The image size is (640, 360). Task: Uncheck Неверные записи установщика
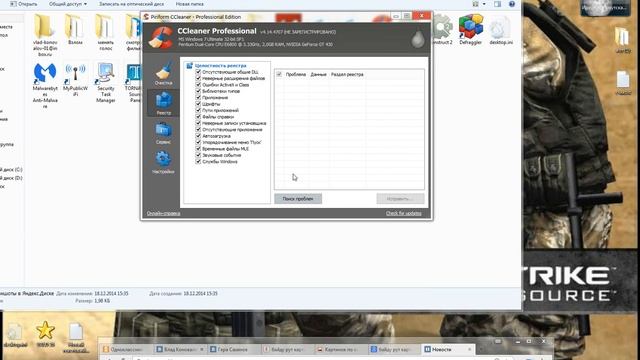point(198,123)
